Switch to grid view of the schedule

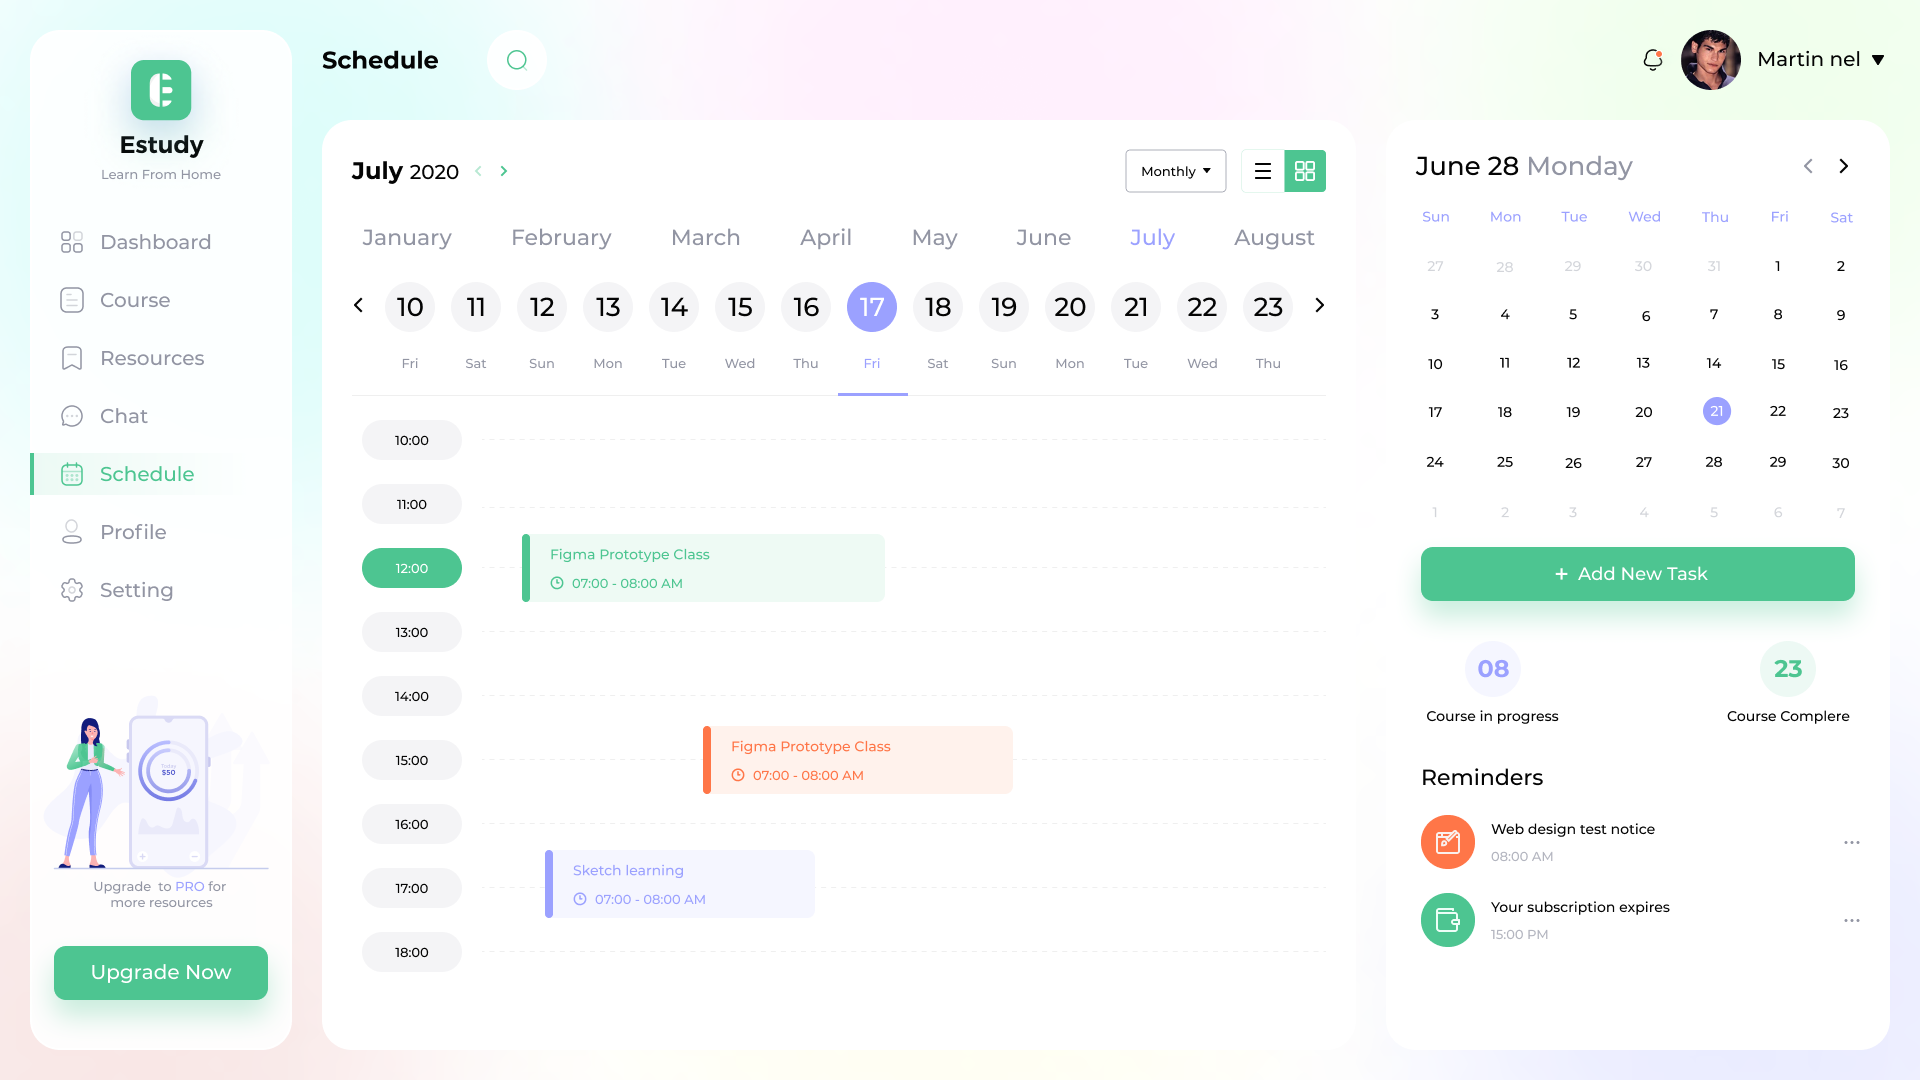1304,171
